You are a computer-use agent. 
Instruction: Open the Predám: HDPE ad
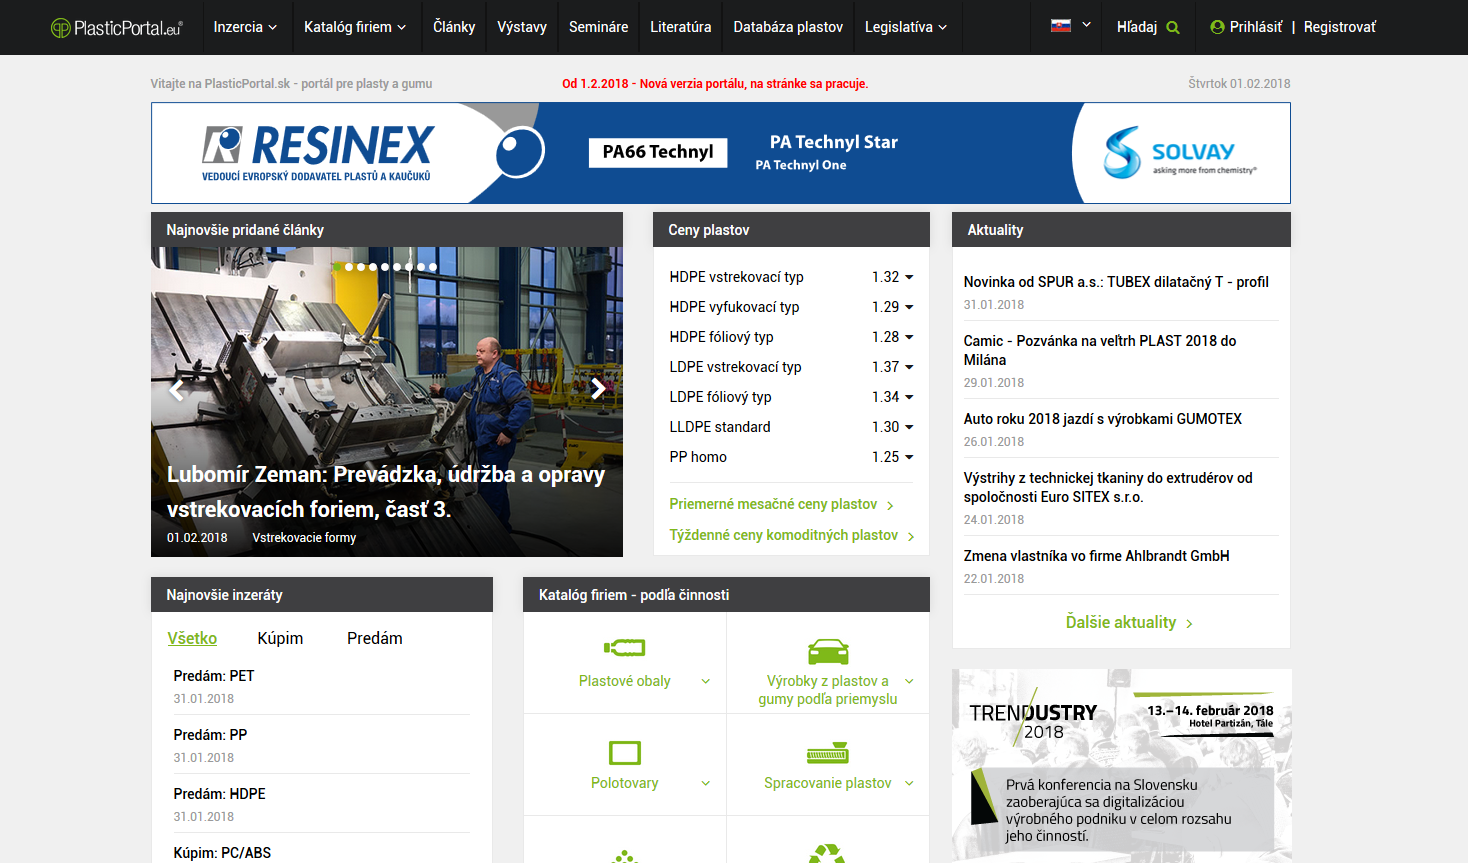[x=219, y=794]
